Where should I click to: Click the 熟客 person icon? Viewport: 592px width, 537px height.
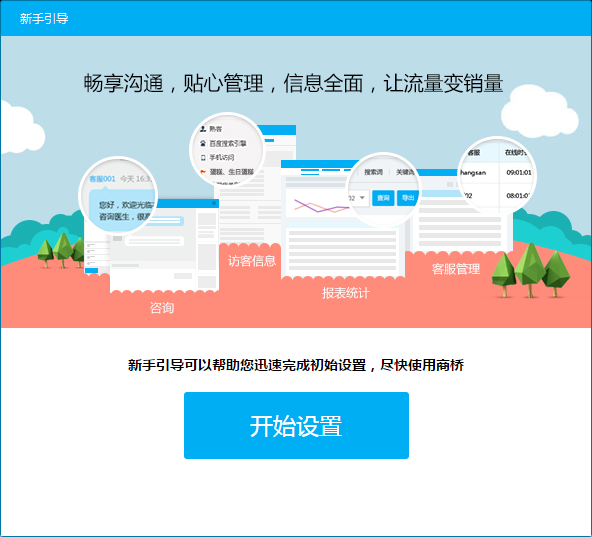(203, 129)
